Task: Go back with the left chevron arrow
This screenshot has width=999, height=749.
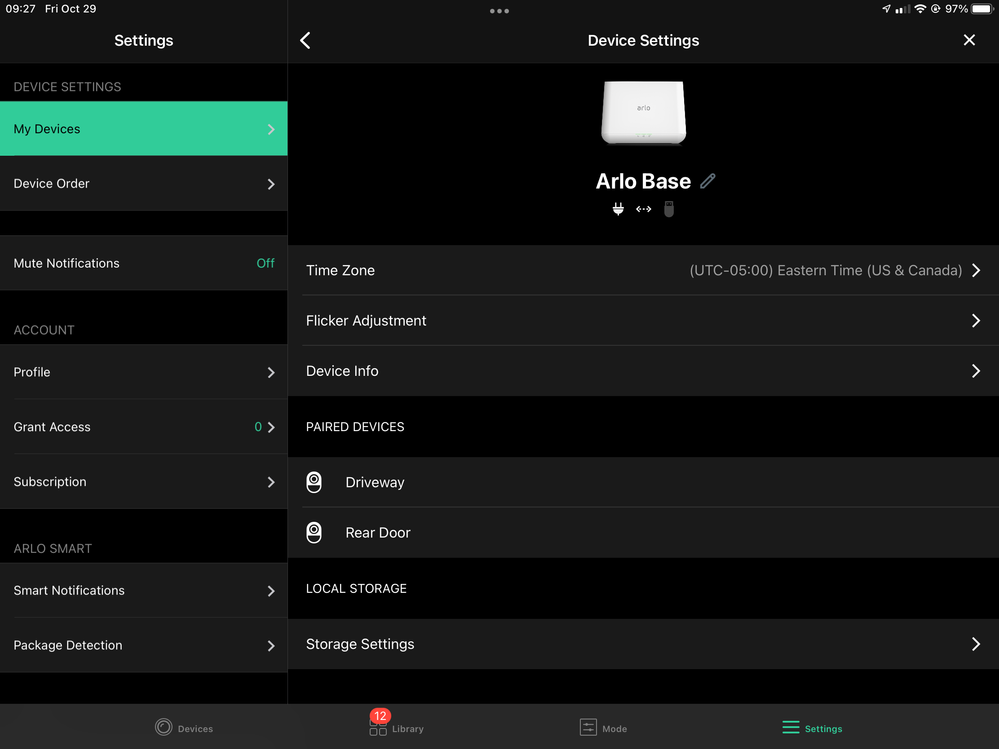Action: coord(305,41)
